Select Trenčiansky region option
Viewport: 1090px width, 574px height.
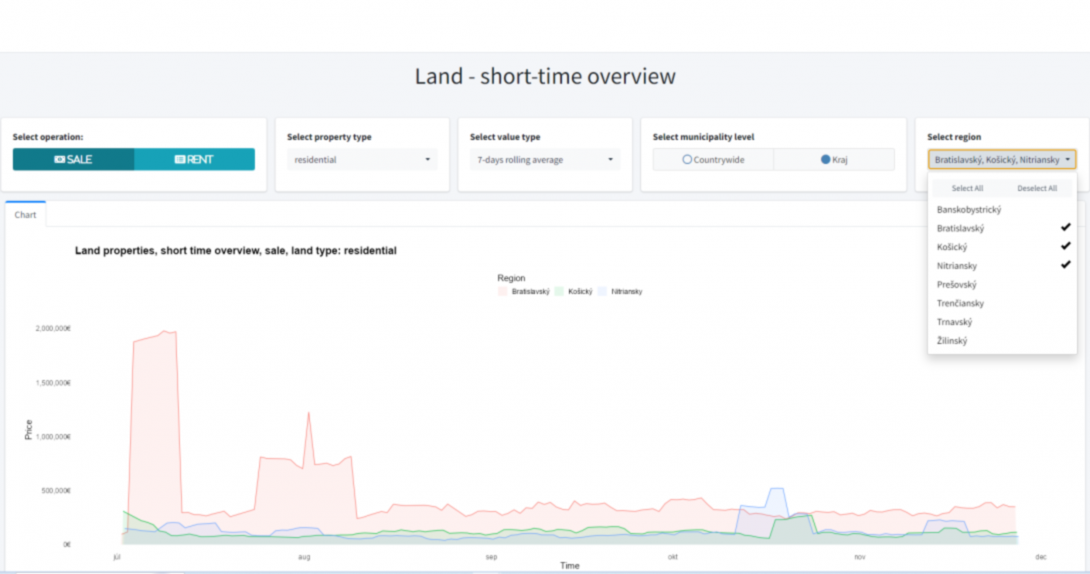[1002, 303]
